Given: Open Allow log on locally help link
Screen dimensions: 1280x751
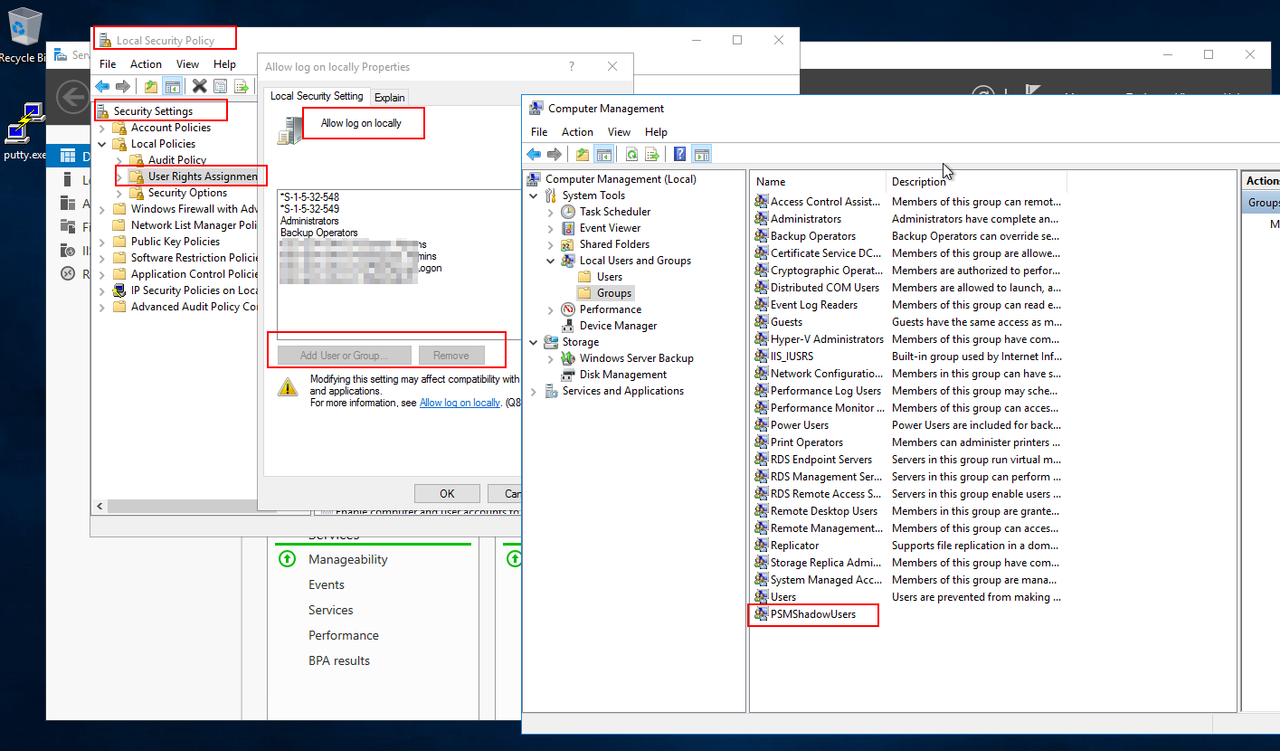Looking at the screenshot, I should click(460, 403).
